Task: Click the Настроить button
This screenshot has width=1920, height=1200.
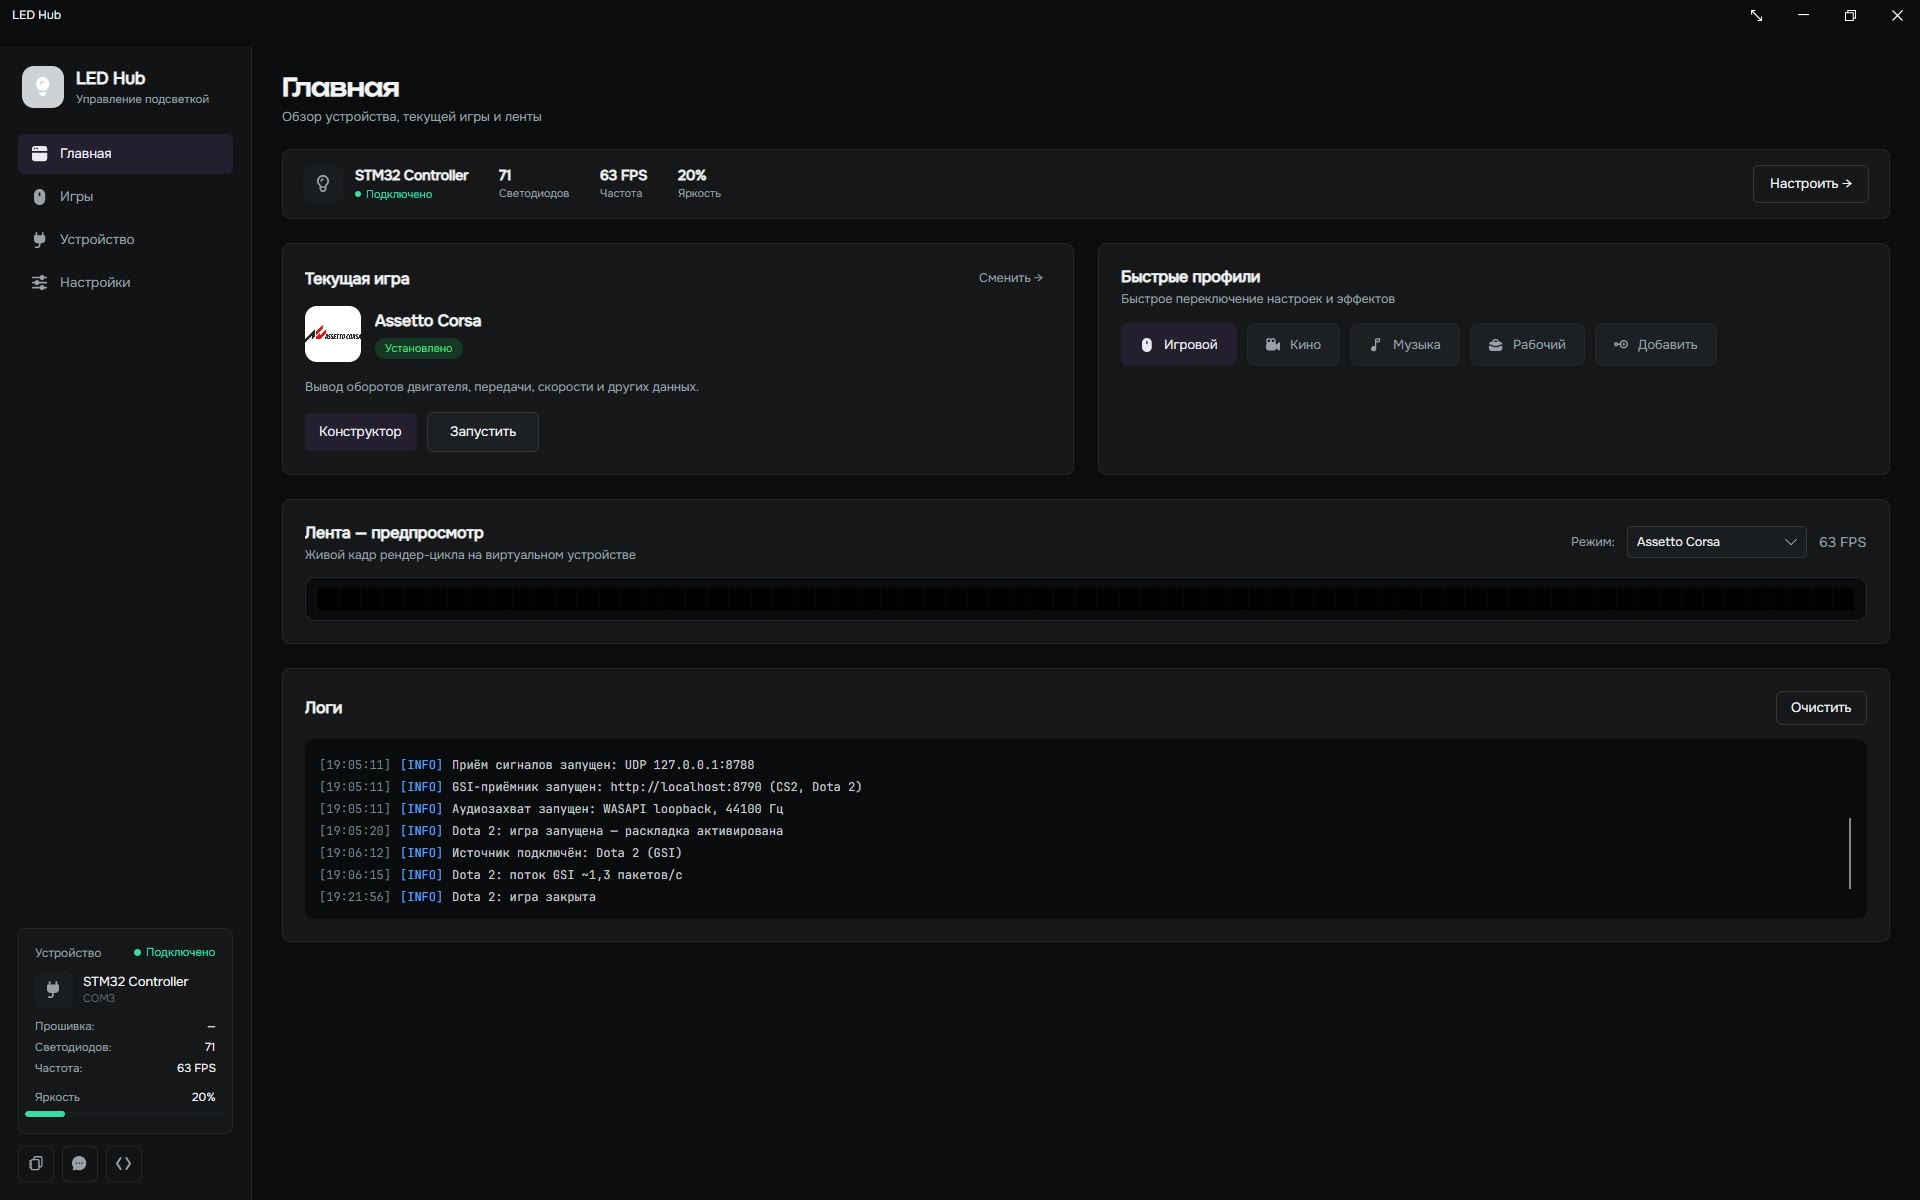Action: (x=1810, y=184)
